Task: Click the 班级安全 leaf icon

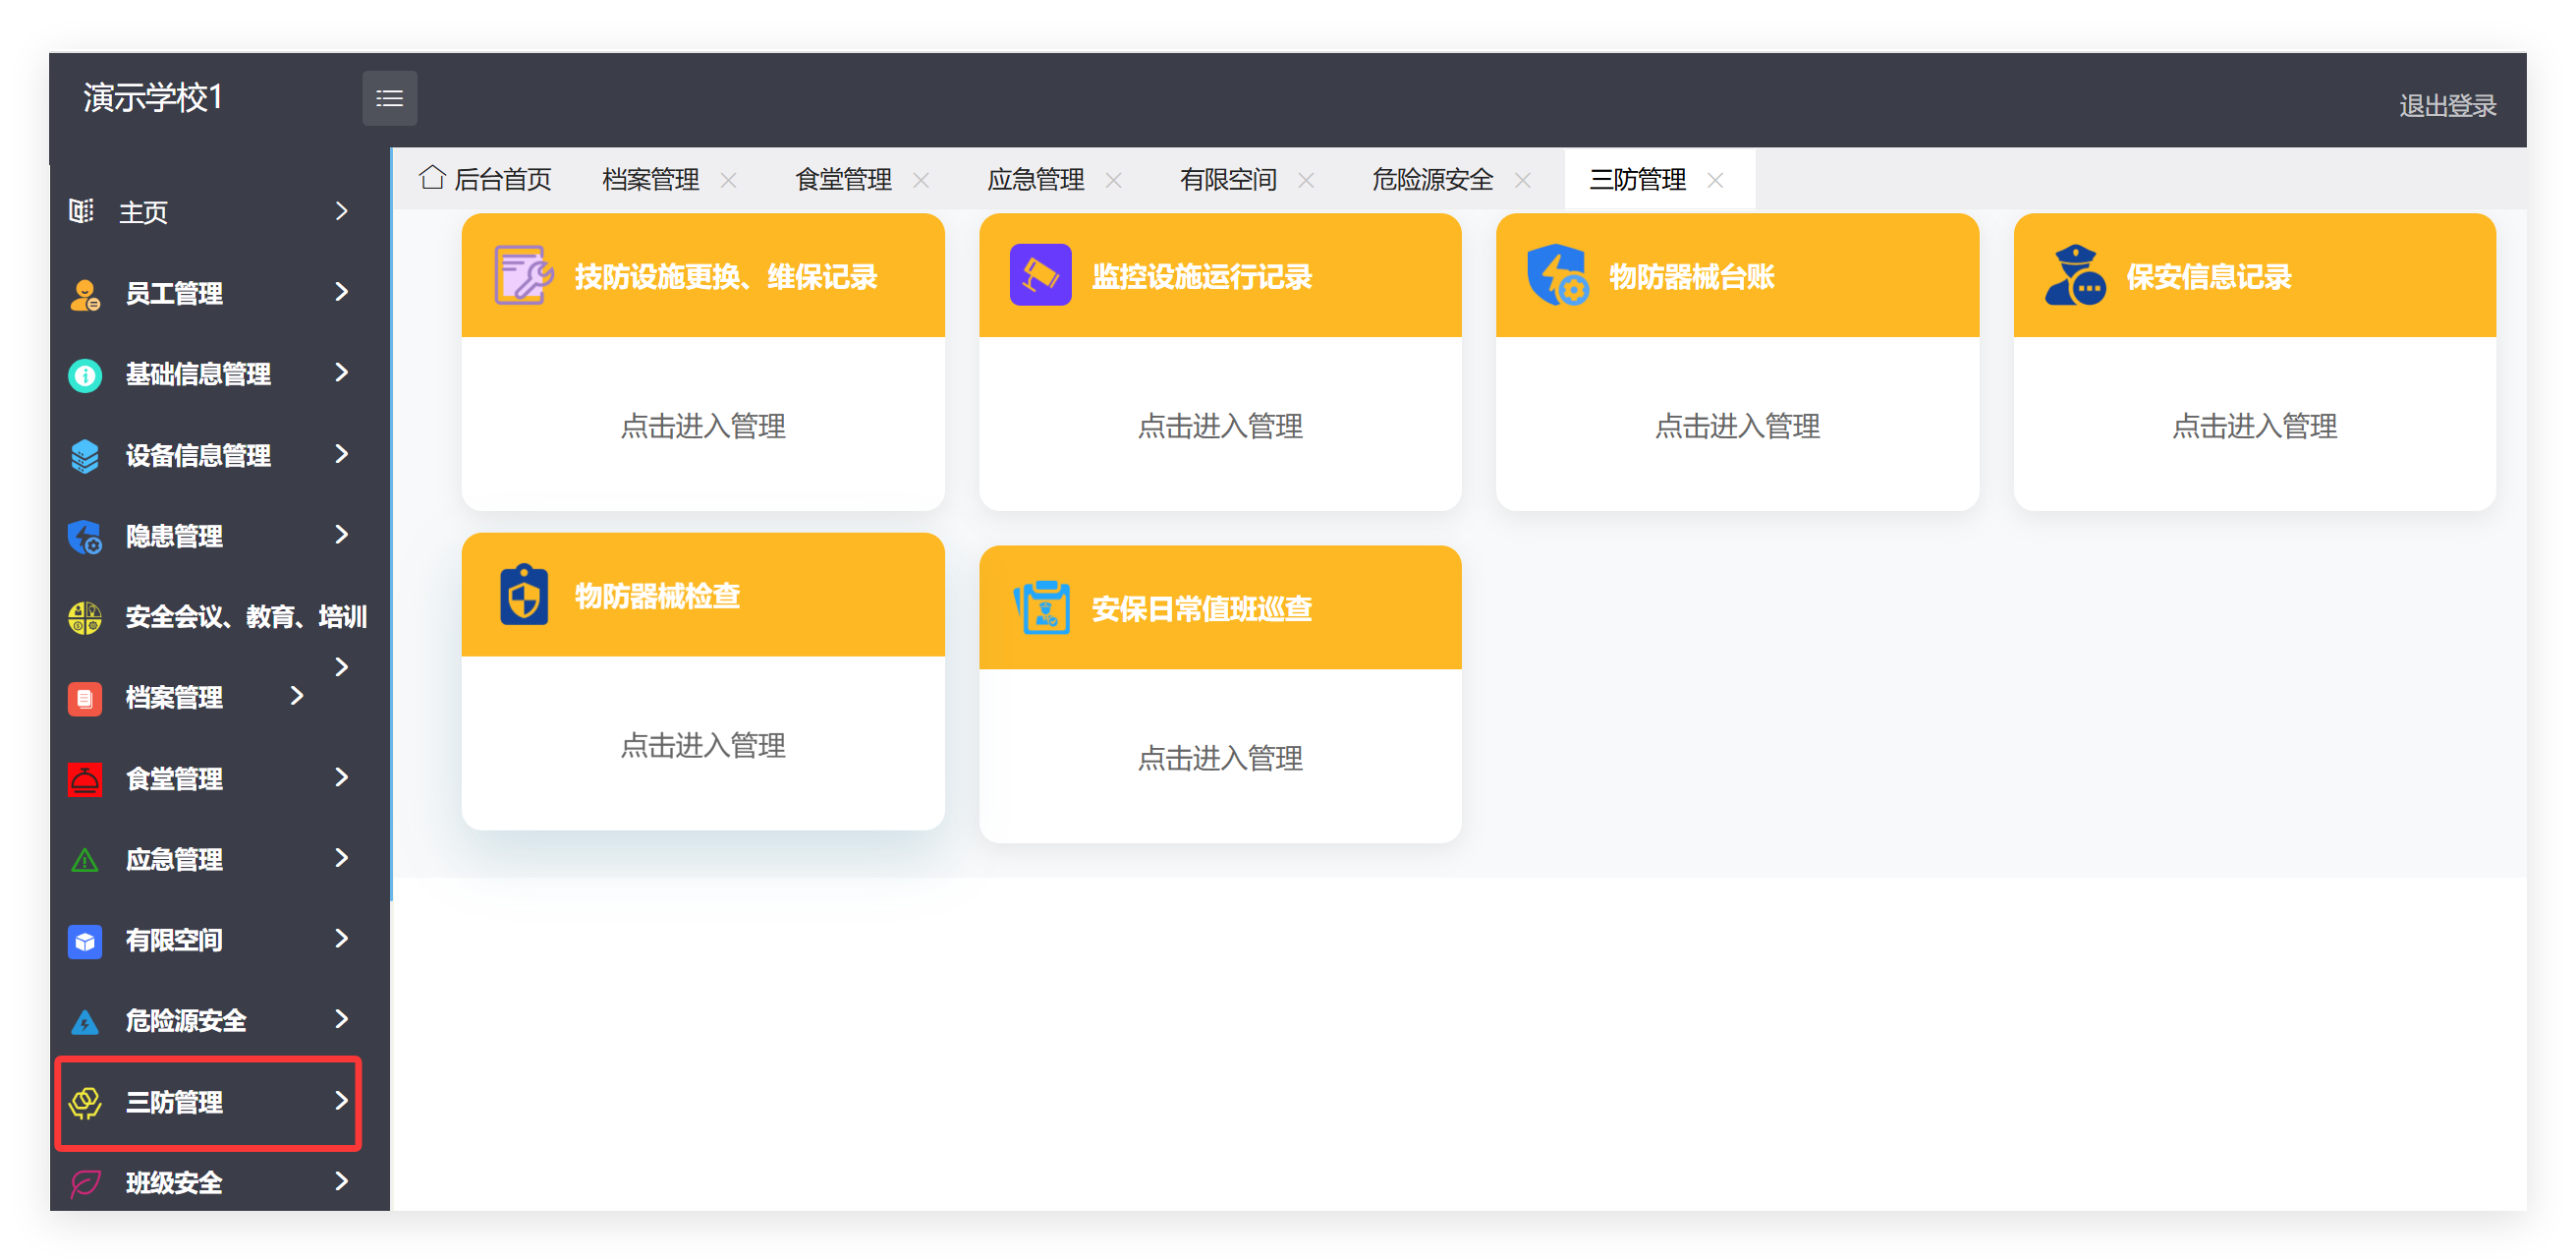Action: click(85, 1183)
